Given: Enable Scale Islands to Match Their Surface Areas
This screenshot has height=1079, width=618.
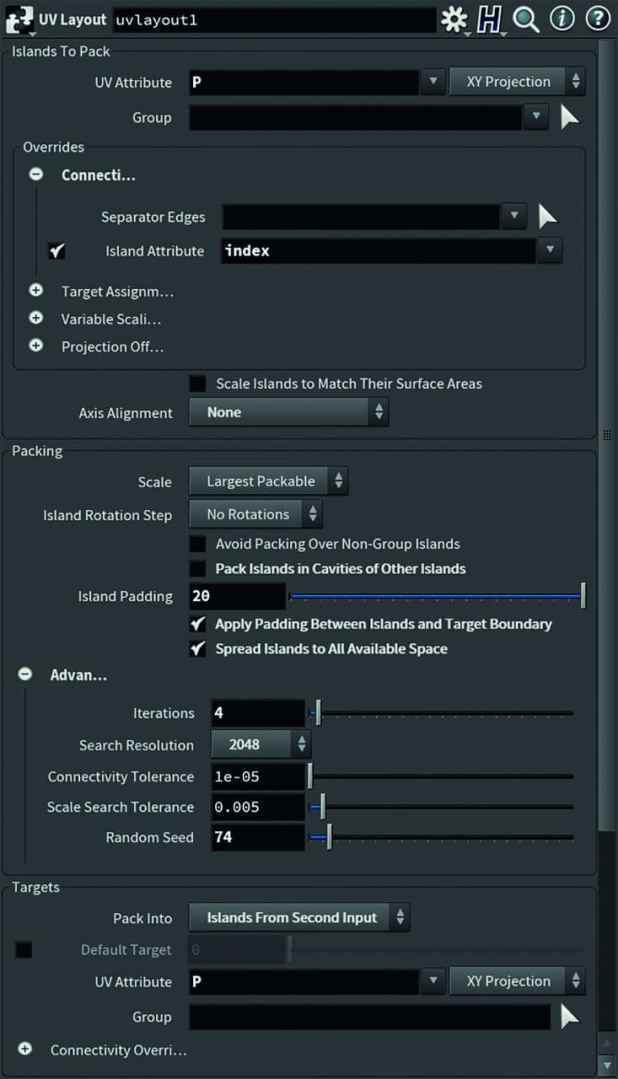Looking at the screenshot, I should (x=197, y=383).
